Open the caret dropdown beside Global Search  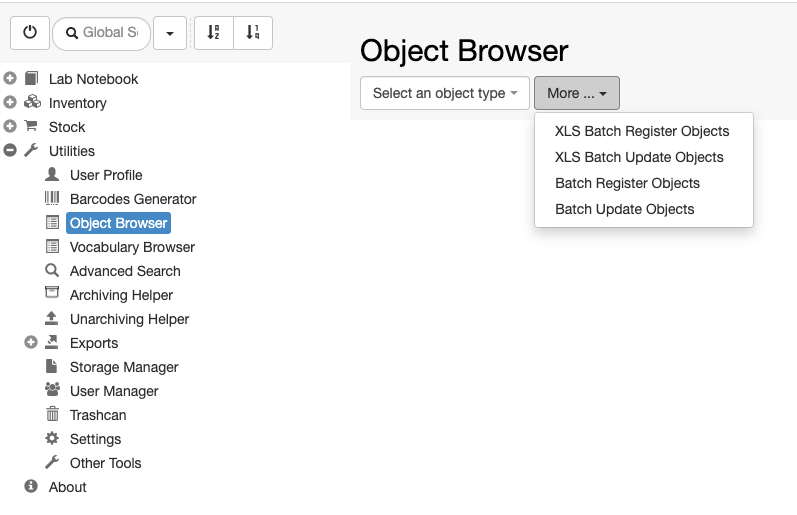pyautogui.click(x=170, y=33)
